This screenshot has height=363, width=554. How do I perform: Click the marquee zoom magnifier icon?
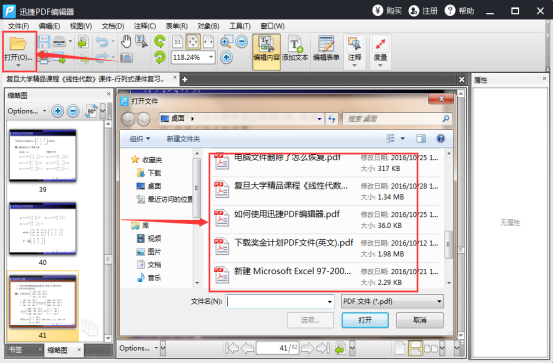tap(226, 41)
